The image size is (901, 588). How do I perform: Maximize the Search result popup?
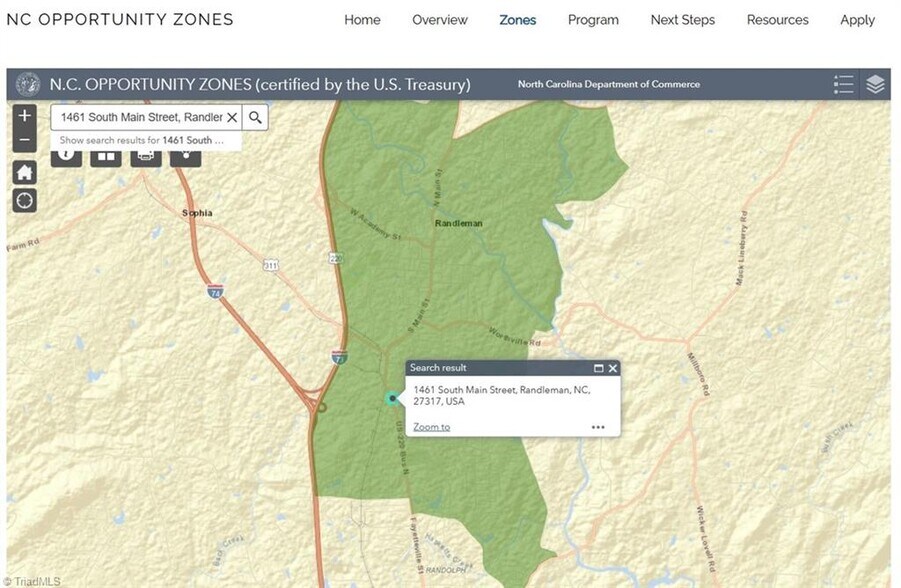tap(598, 368)
